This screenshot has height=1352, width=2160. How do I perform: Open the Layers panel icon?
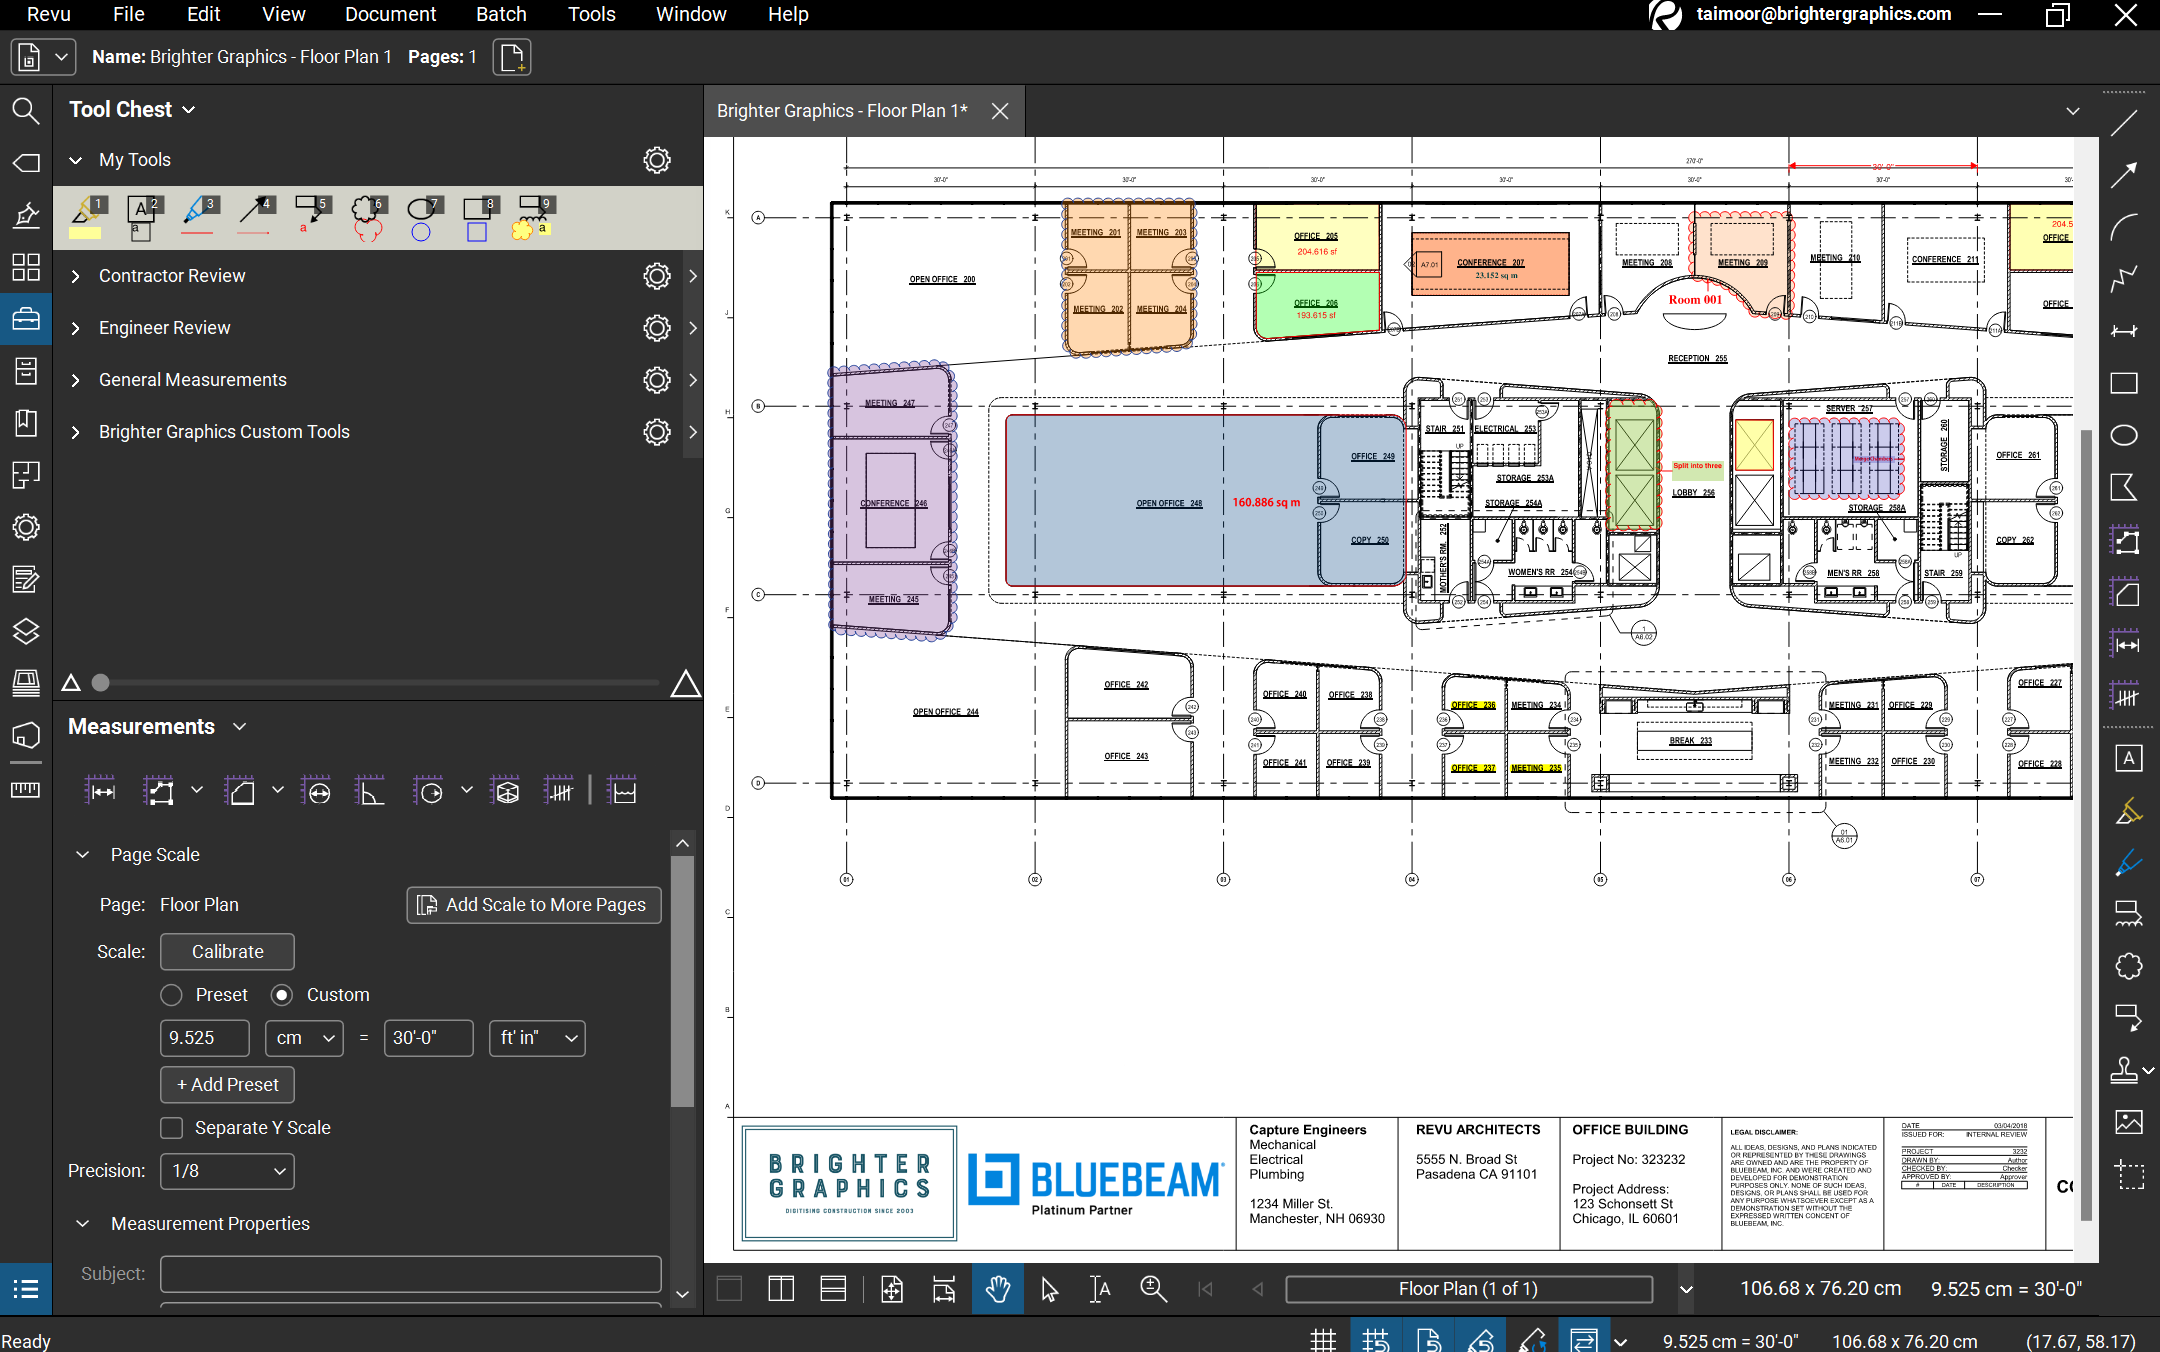tap(26, 631)
